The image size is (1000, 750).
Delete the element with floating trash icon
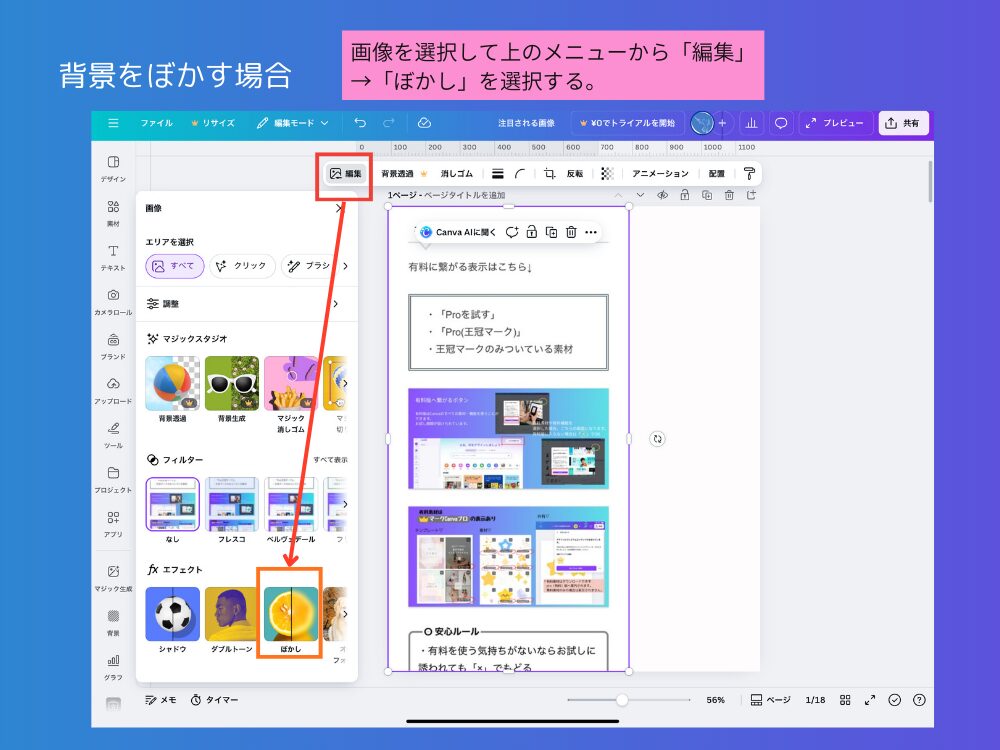pos(570,232)
